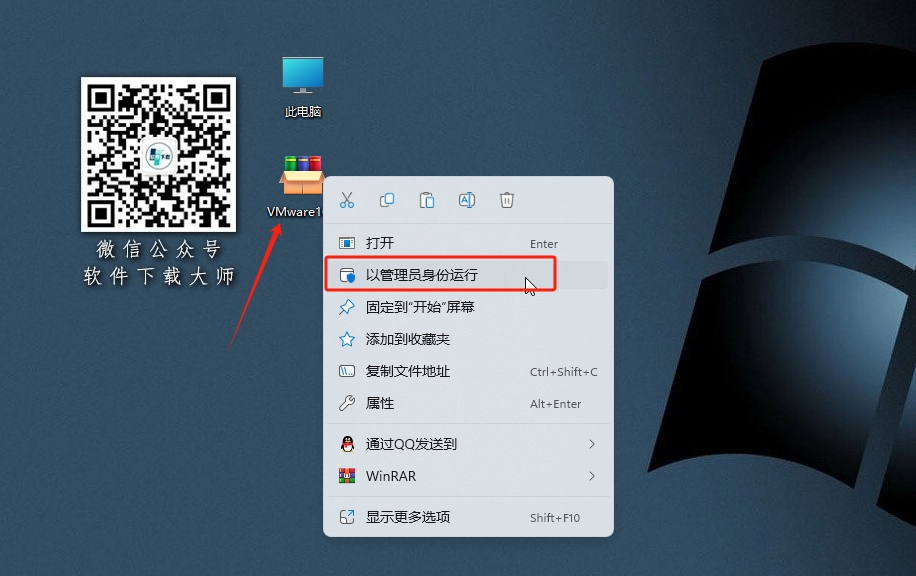Expand the WinRAR submenu

click(468, 476)
